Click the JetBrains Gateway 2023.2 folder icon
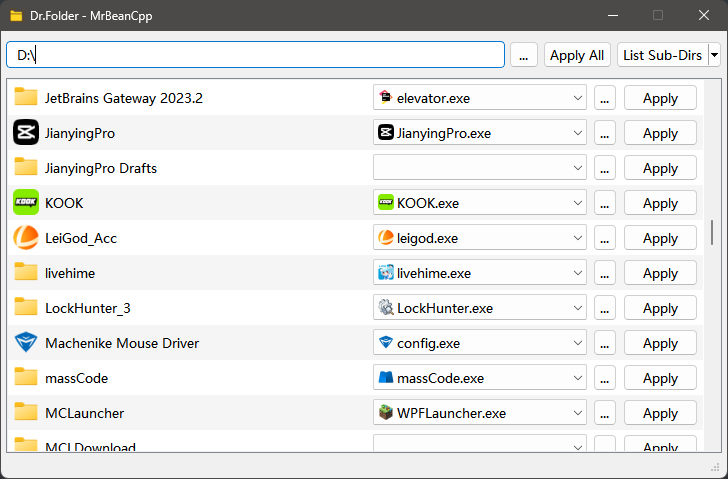The image size is (728, 479). [x=26, y=97]
